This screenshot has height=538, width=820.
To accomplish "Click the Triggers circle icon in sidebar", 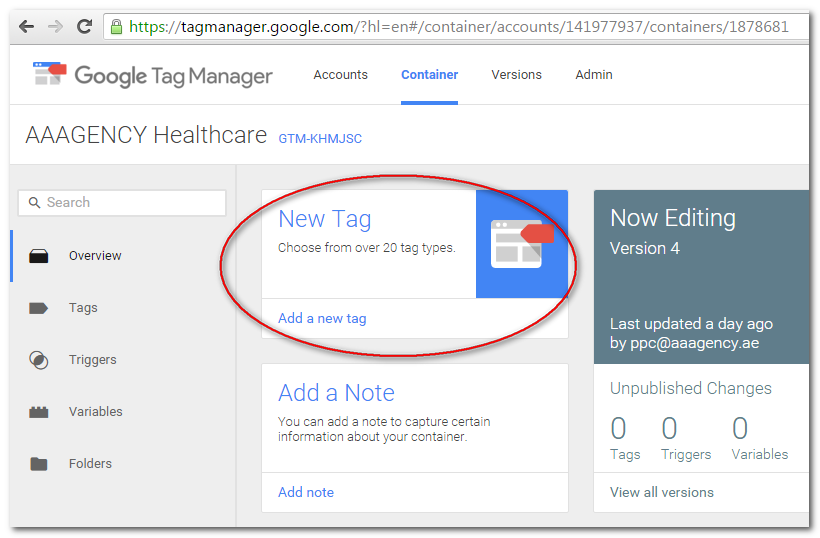I will click(39, 360).
